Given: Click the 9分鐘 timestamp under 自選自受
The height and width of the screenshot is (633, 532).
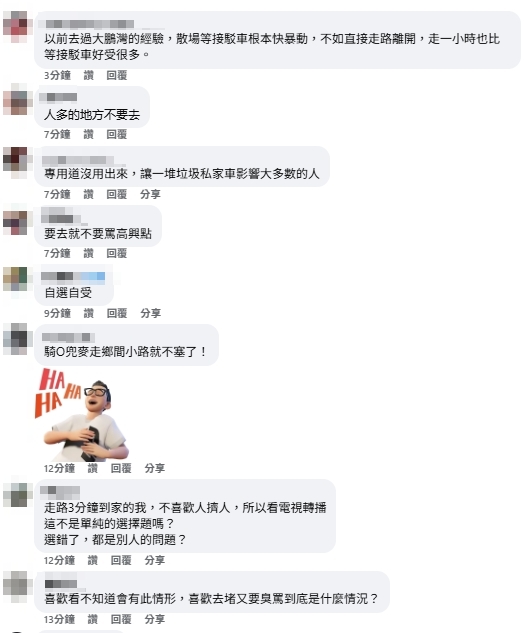Looking at the screenshot, I should point(57,313).
